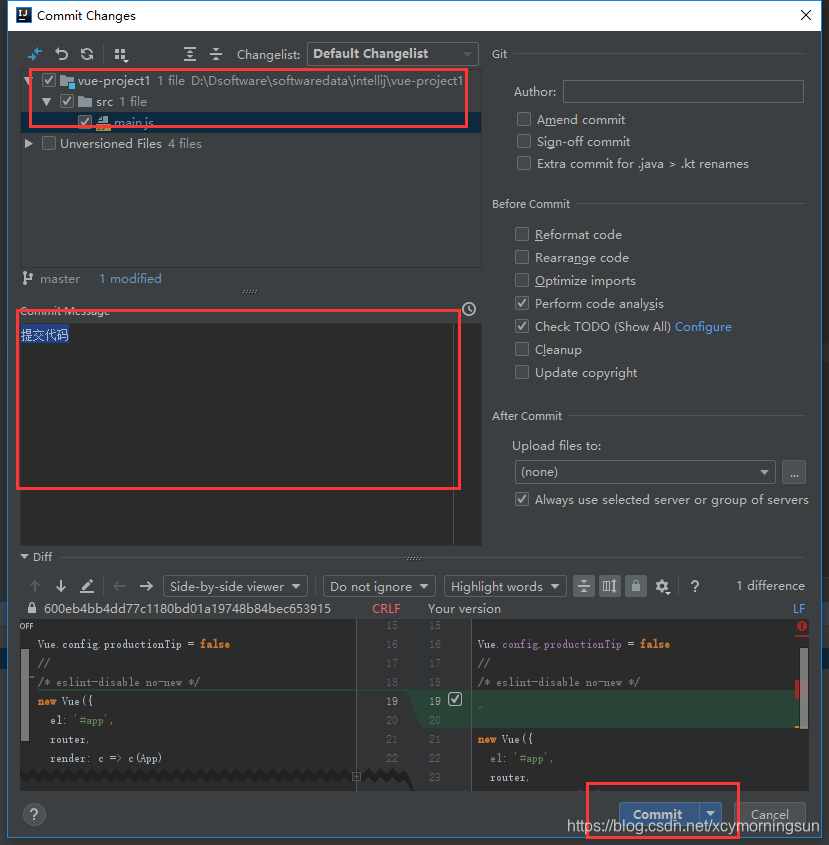829x845 pixels.
Task: Open the diff settings gear icon
Action: 662,586
